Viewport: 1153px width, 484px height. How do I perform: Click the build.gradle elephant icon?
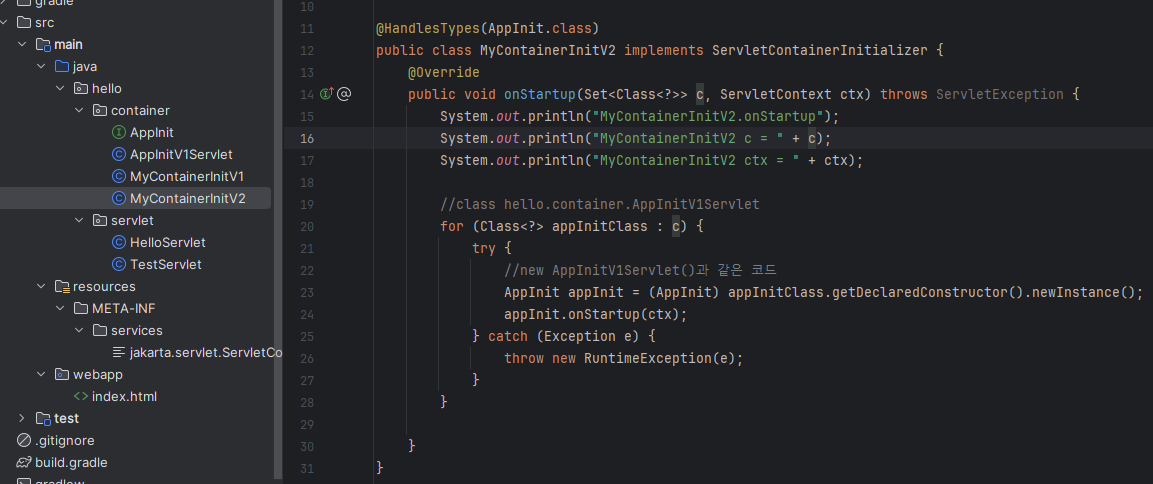click(24, 463)
